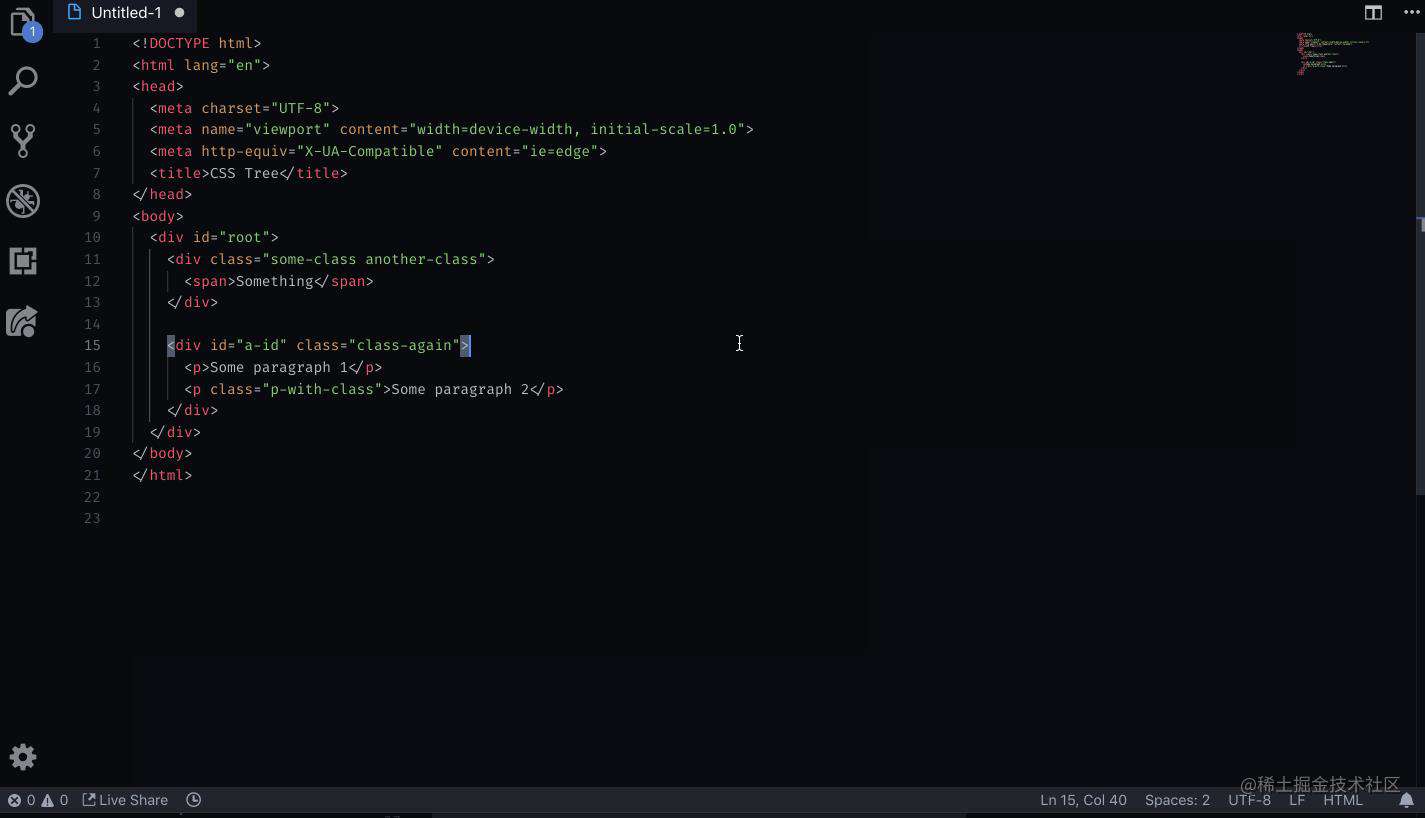This screenshot has width=1425, height=818.
Task: Open the Search panel
Action: tap(23, 81)
